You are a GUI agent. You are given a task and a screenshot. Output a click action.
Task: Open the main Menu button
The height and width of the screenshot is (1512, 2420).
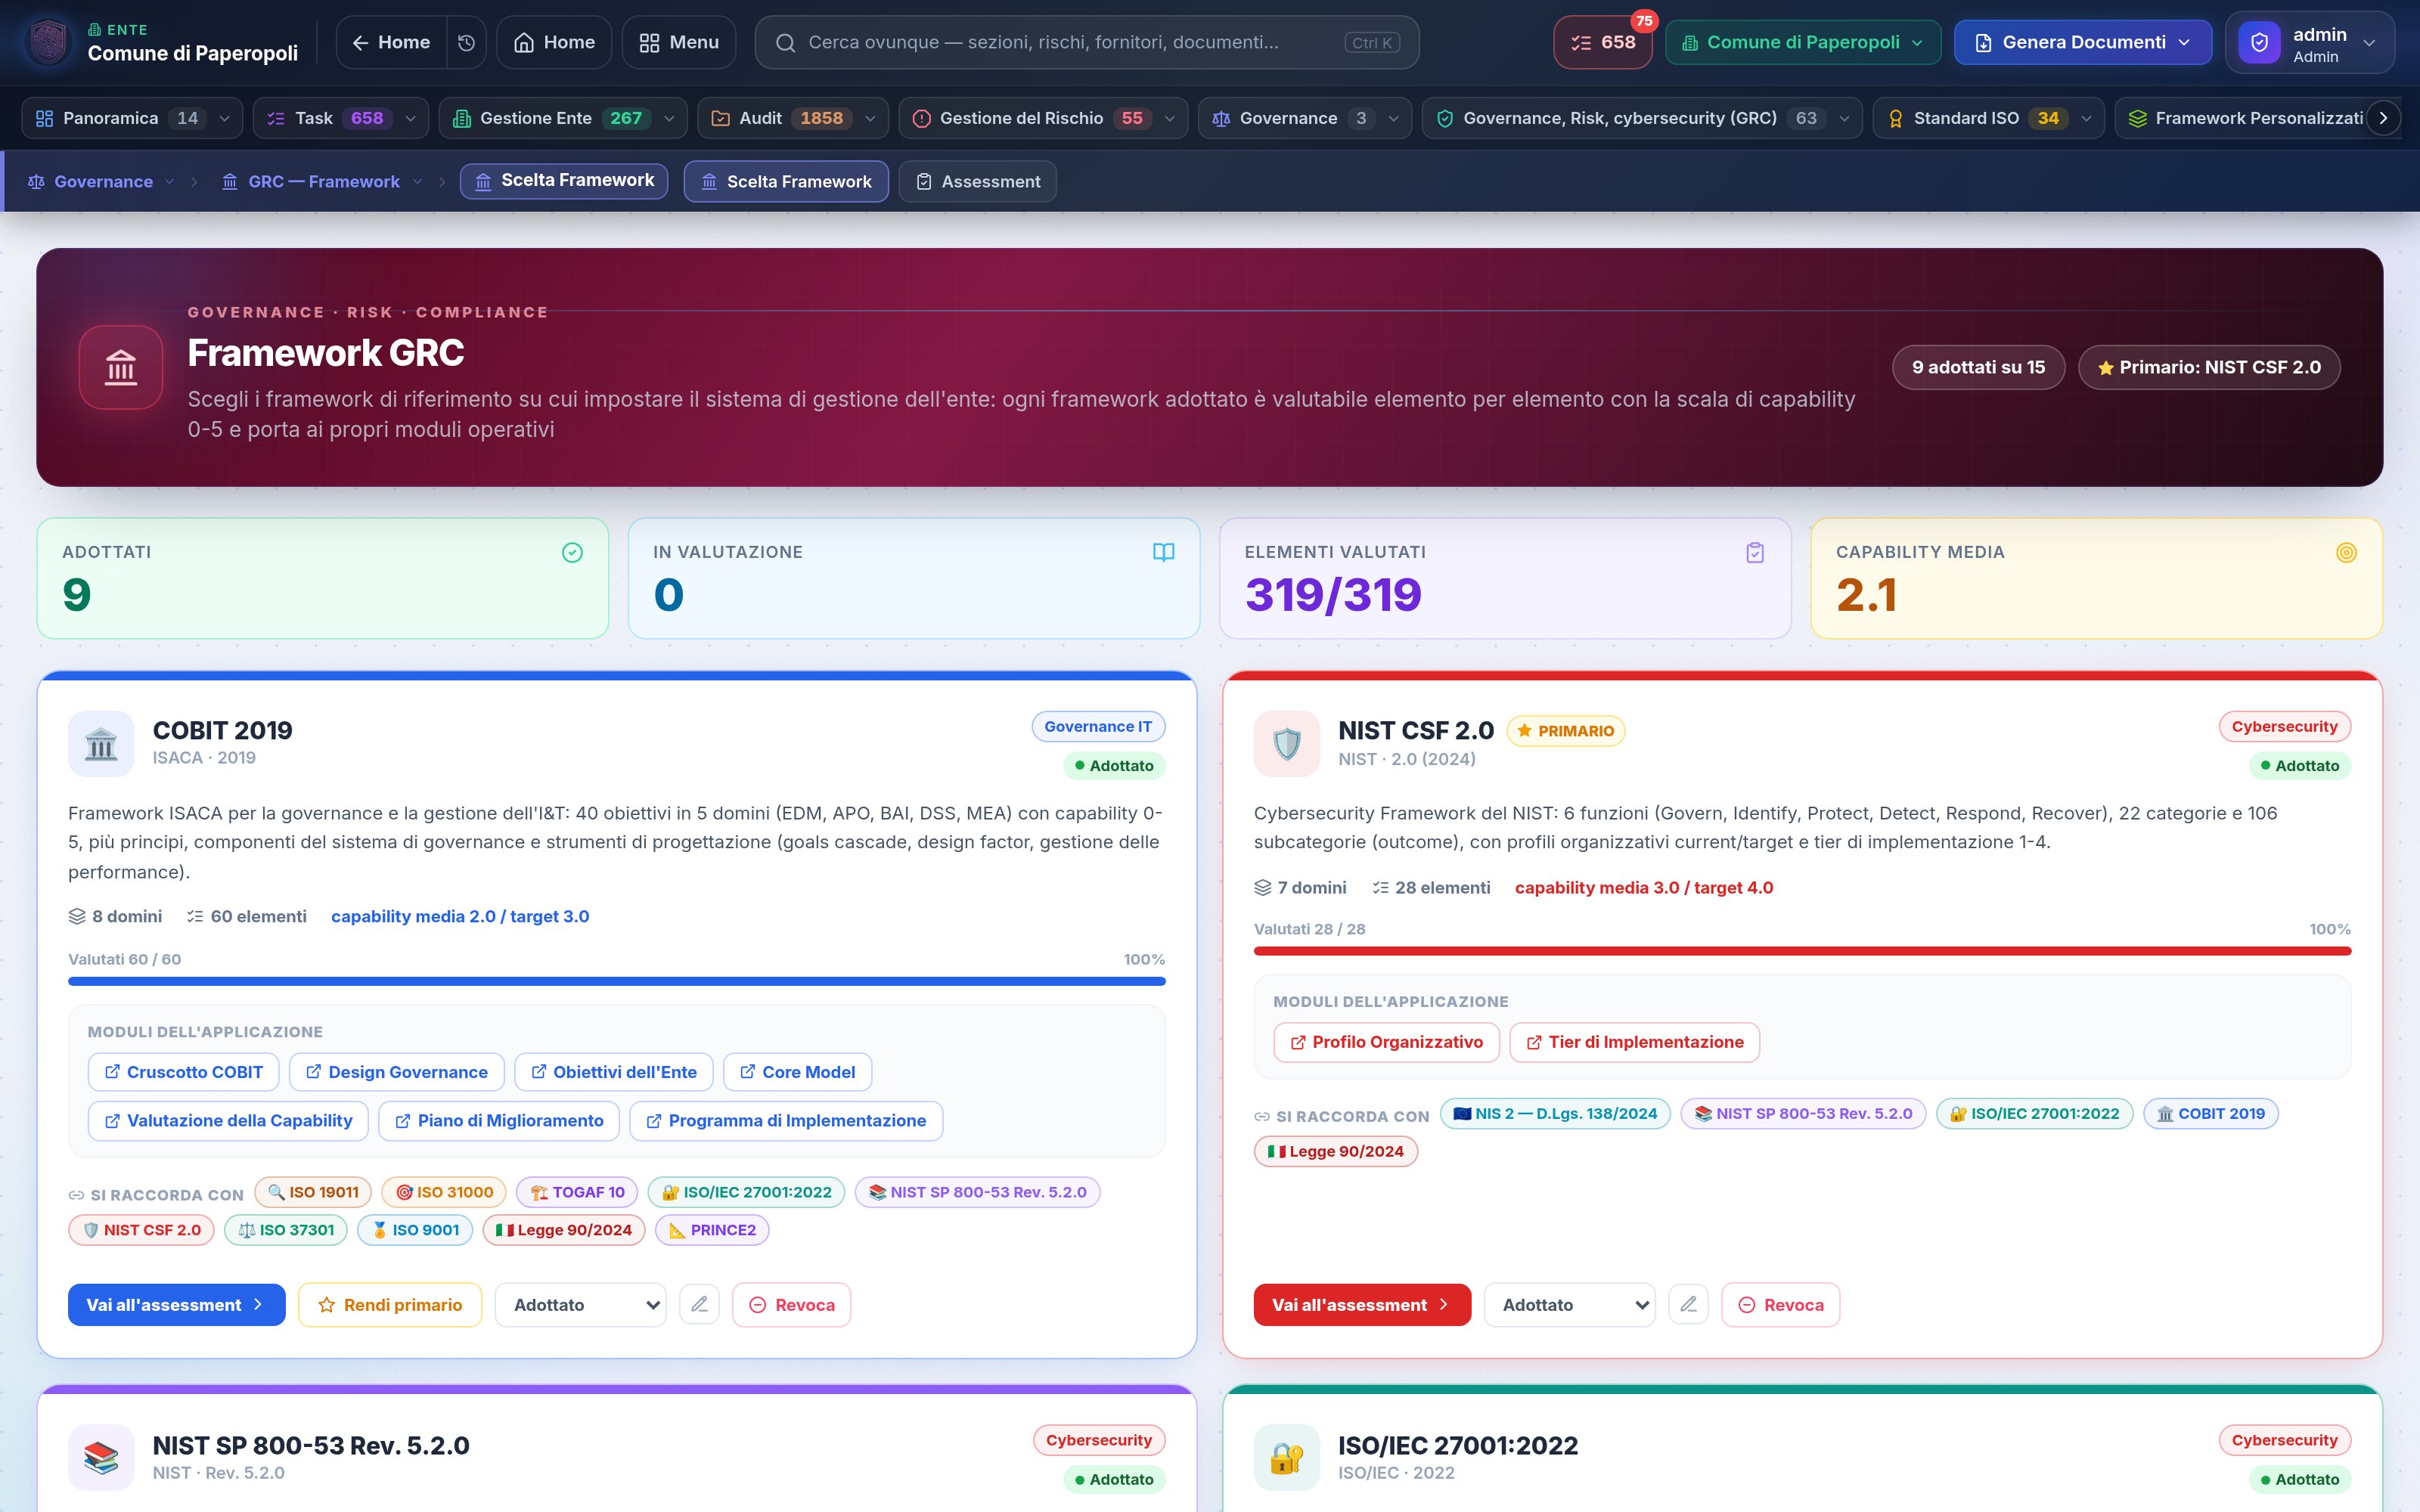coord(679,42)
